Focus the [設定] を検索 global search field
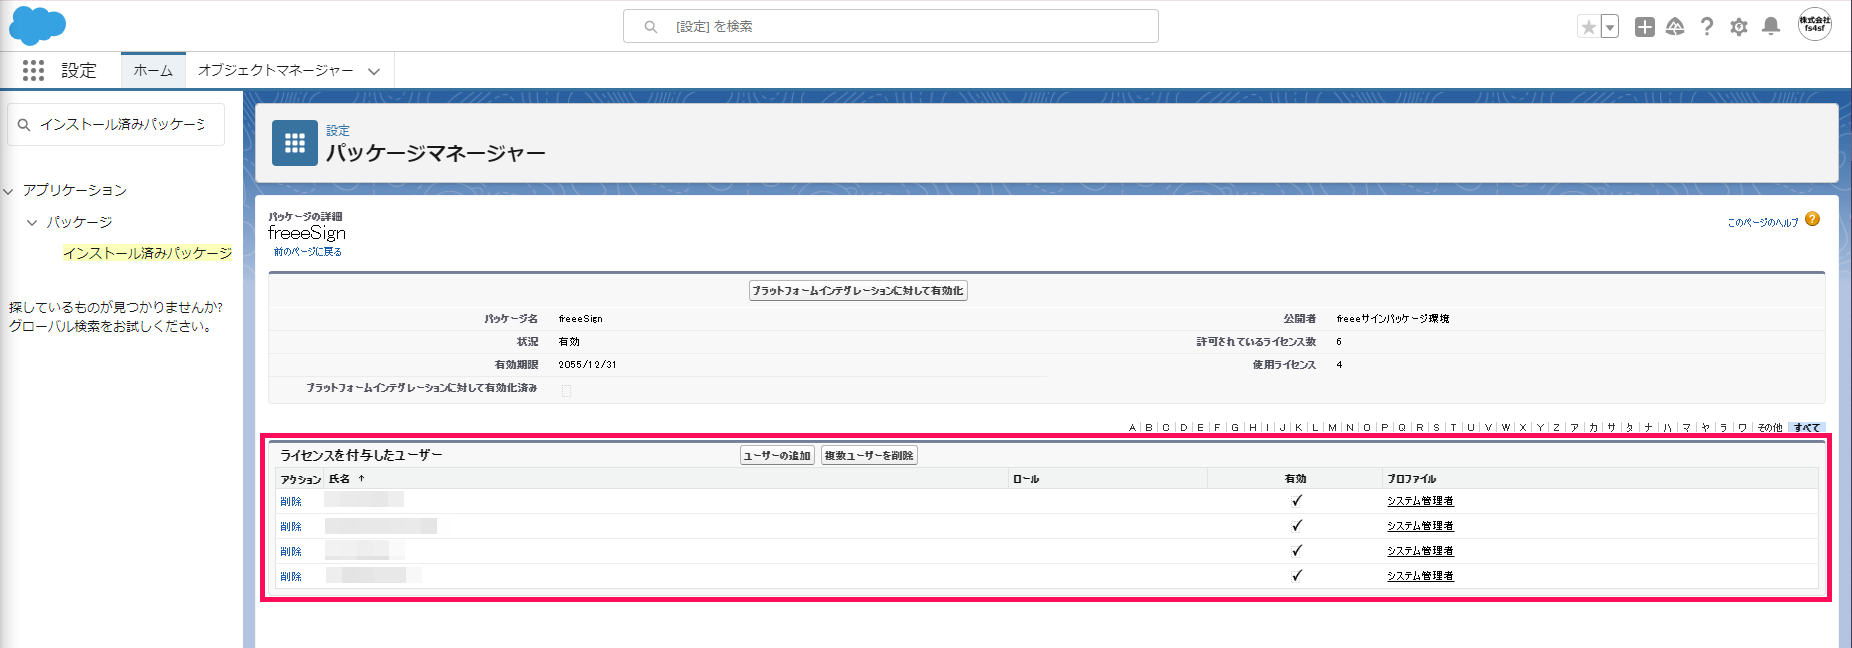This screenshot has height=648, width=1852. [891, 26]
